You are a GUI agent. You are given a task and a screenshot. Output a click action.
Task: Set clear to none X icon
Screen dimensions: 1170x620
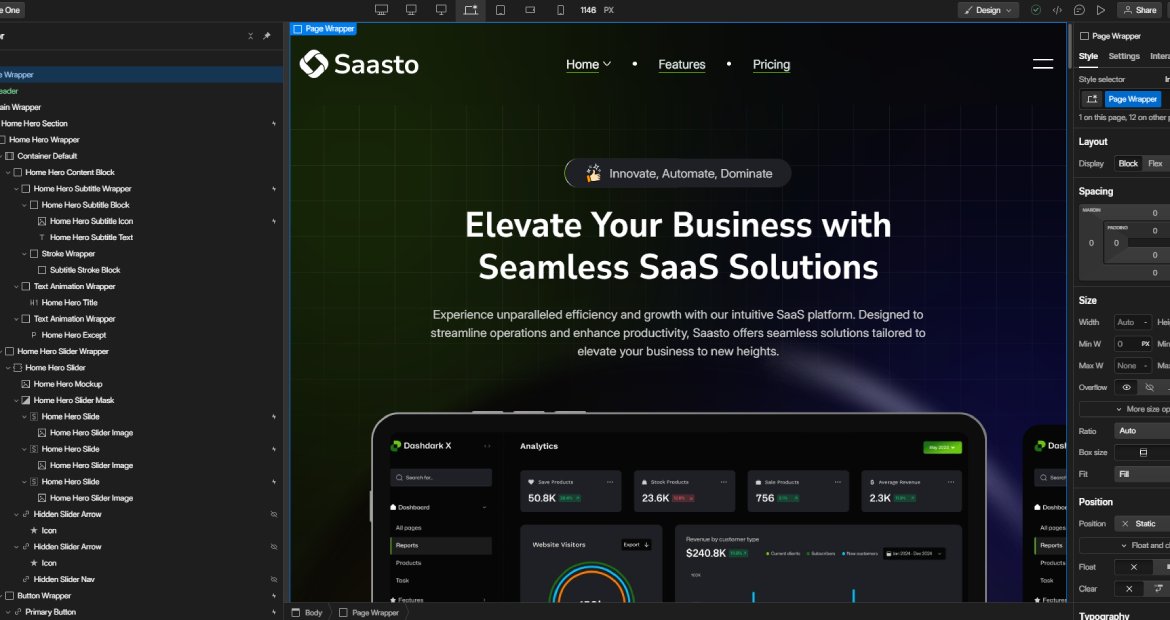[1129, 589]
